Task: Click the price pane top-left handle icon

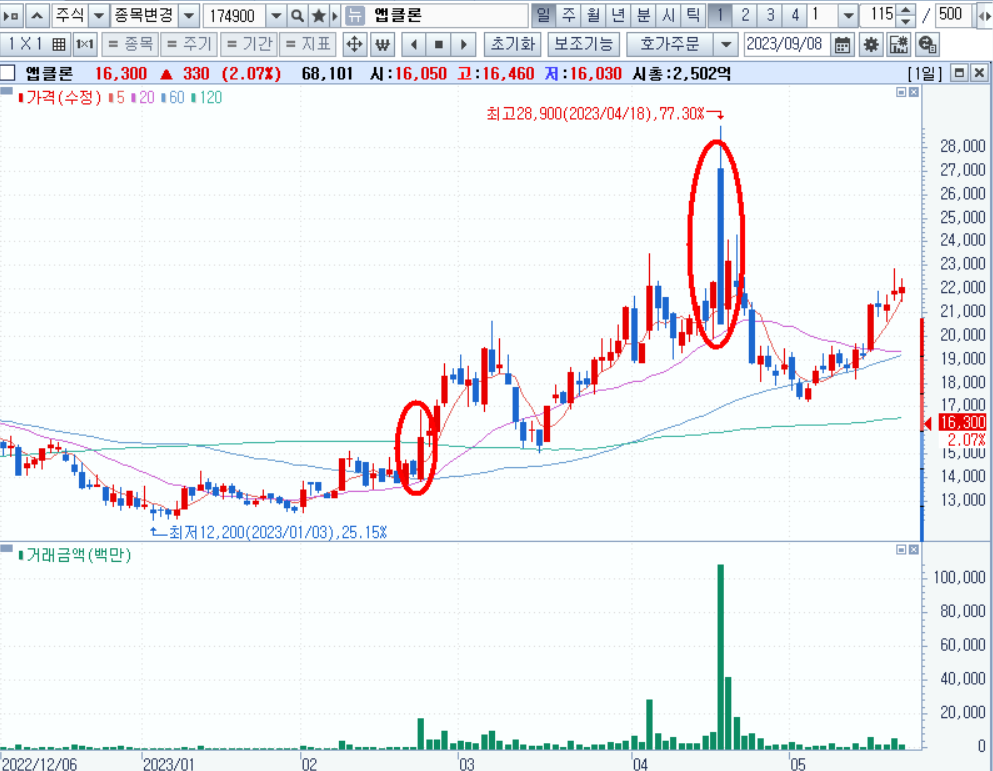Action: pos(6,91)
